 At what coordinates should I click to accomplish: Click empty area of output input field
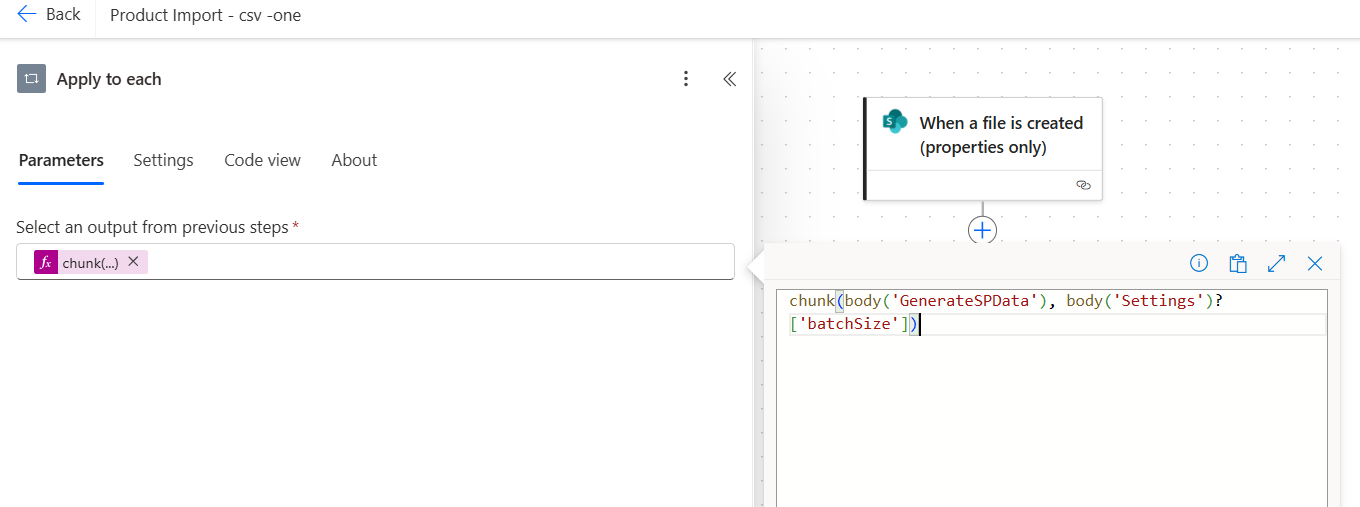(x=440, y=262)
